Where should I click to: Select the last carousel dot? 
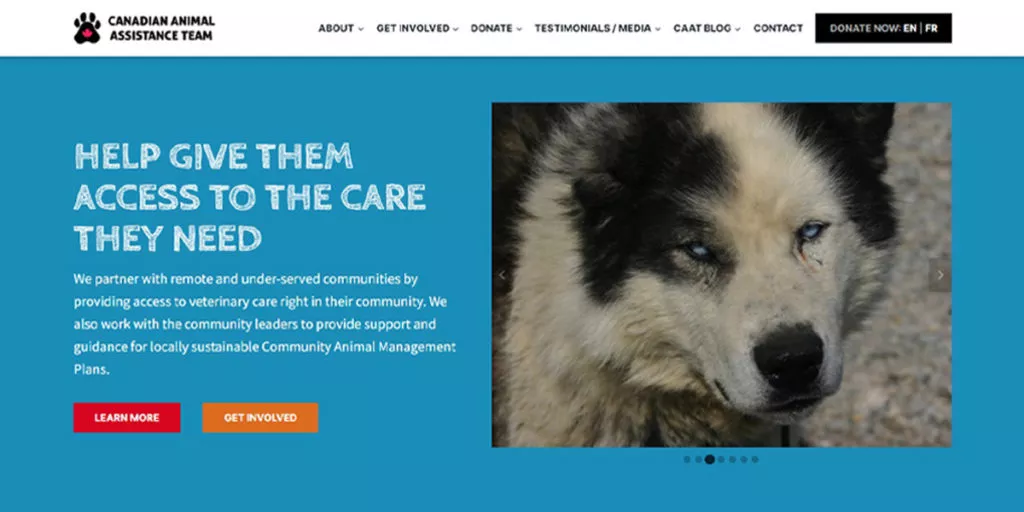pyautogui.click(x=755, y=459)
